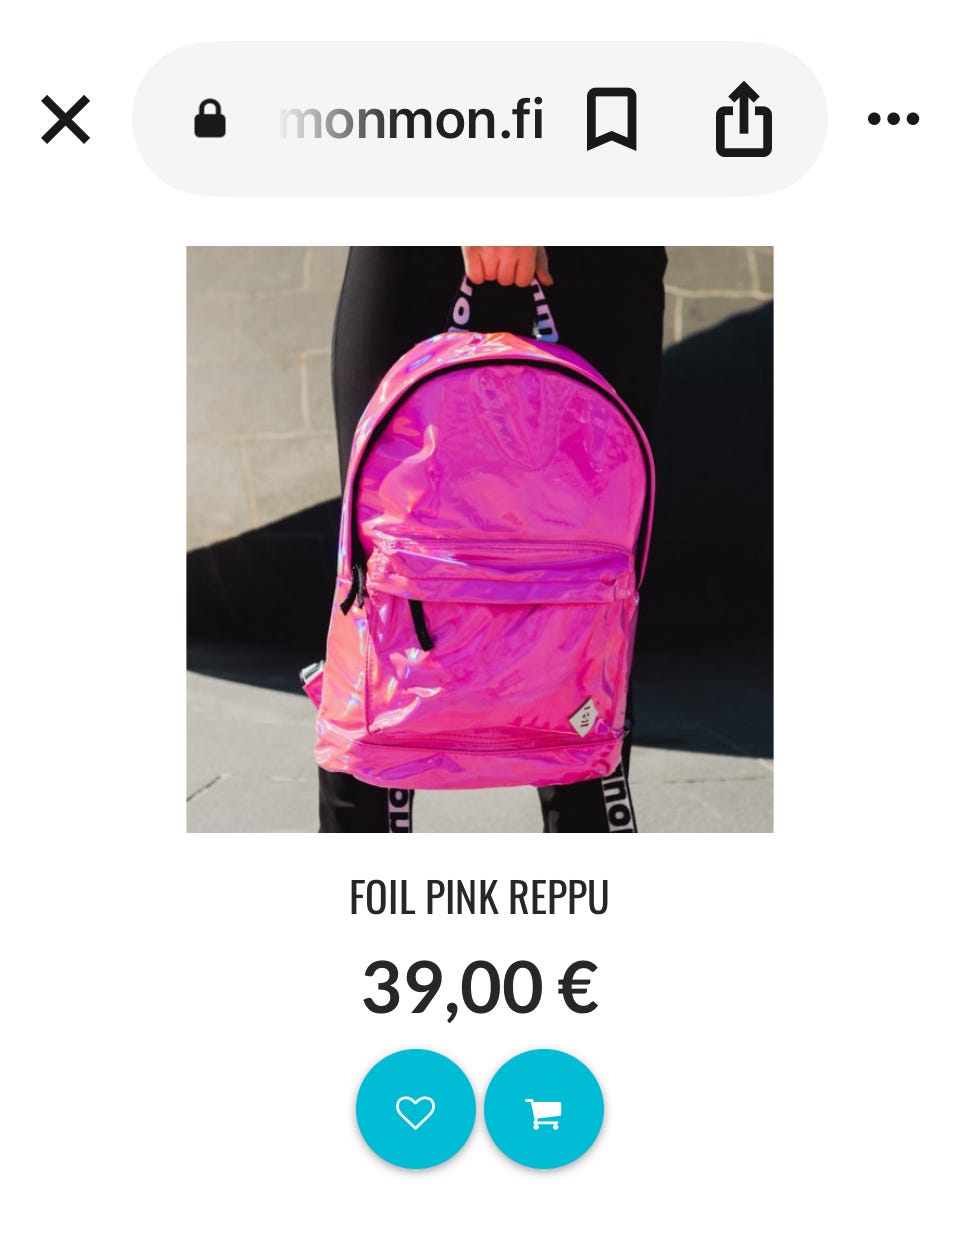The width and height of the screenshot is (960, 1244).
Task: Tap the monmon.fi URL text
Action: point(412,120)
